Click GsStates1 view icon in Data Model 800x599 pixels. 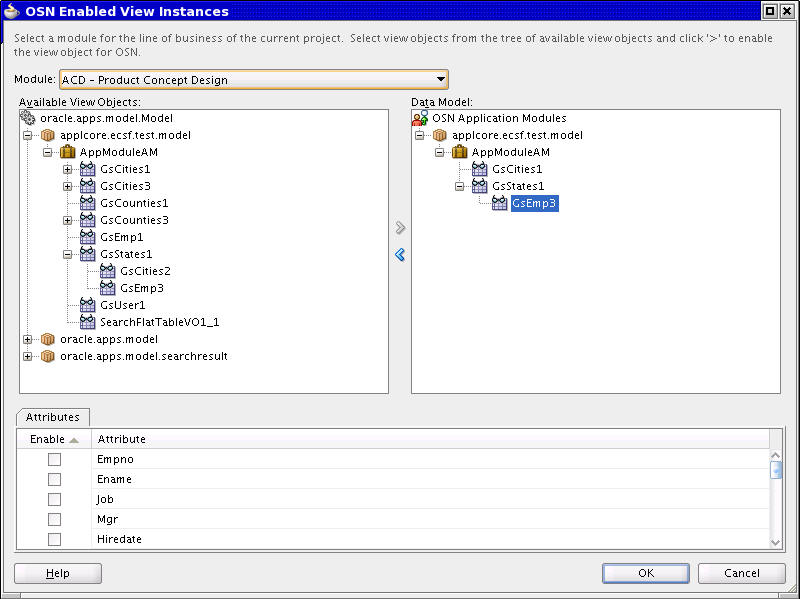479,186
